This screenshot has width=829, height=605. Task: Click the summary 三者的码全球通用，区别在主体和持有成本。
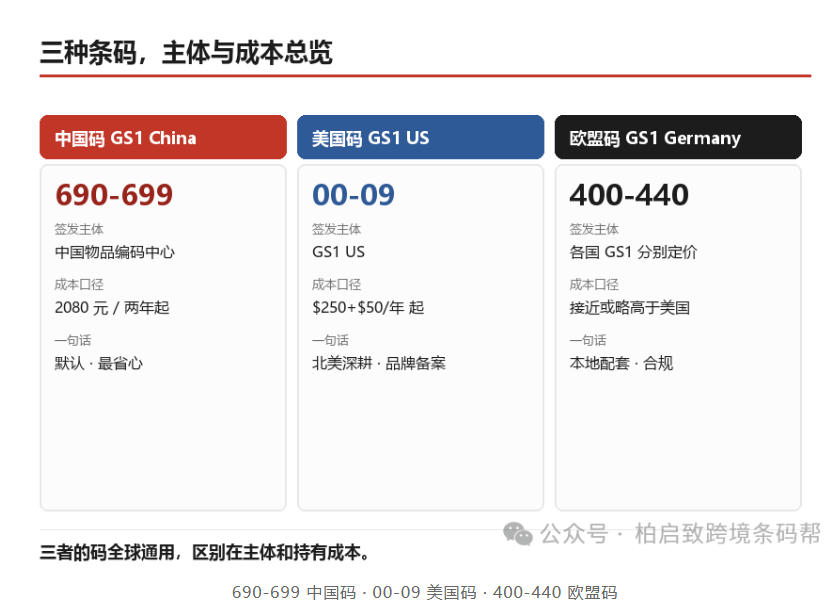[x=205, y=553]
